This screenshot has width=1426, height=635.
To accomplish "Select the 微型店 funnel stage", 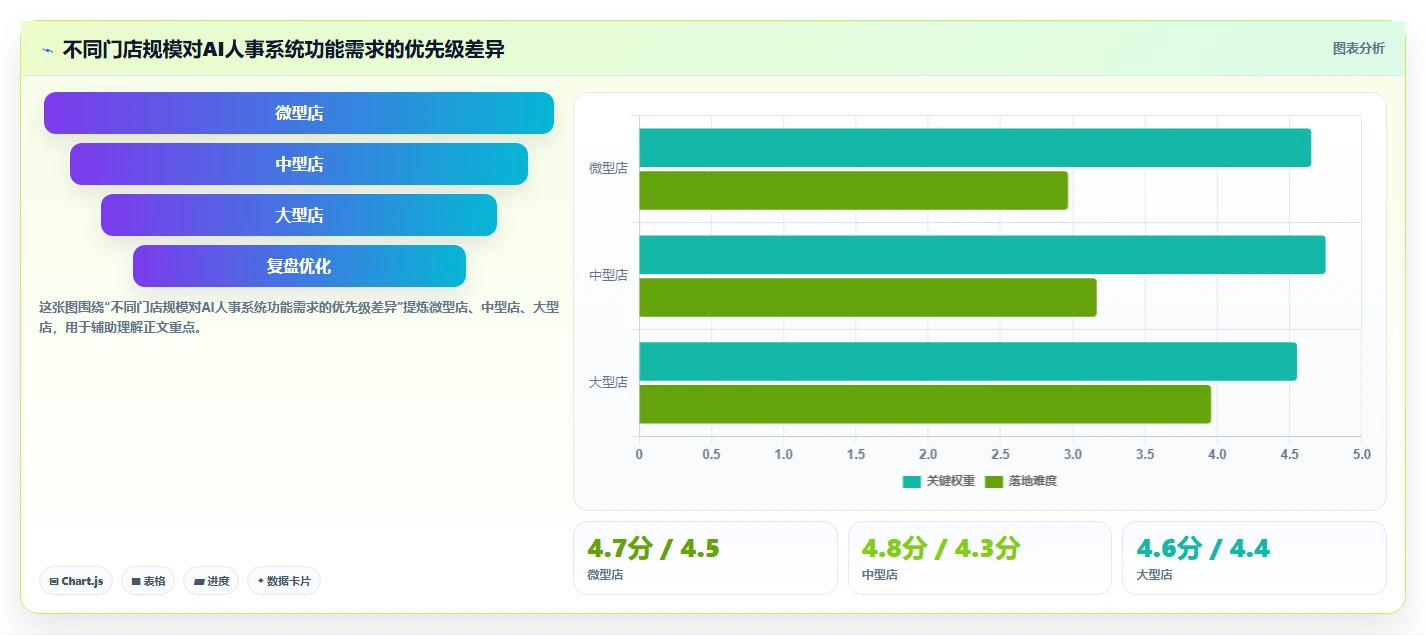I will (299, 113).
